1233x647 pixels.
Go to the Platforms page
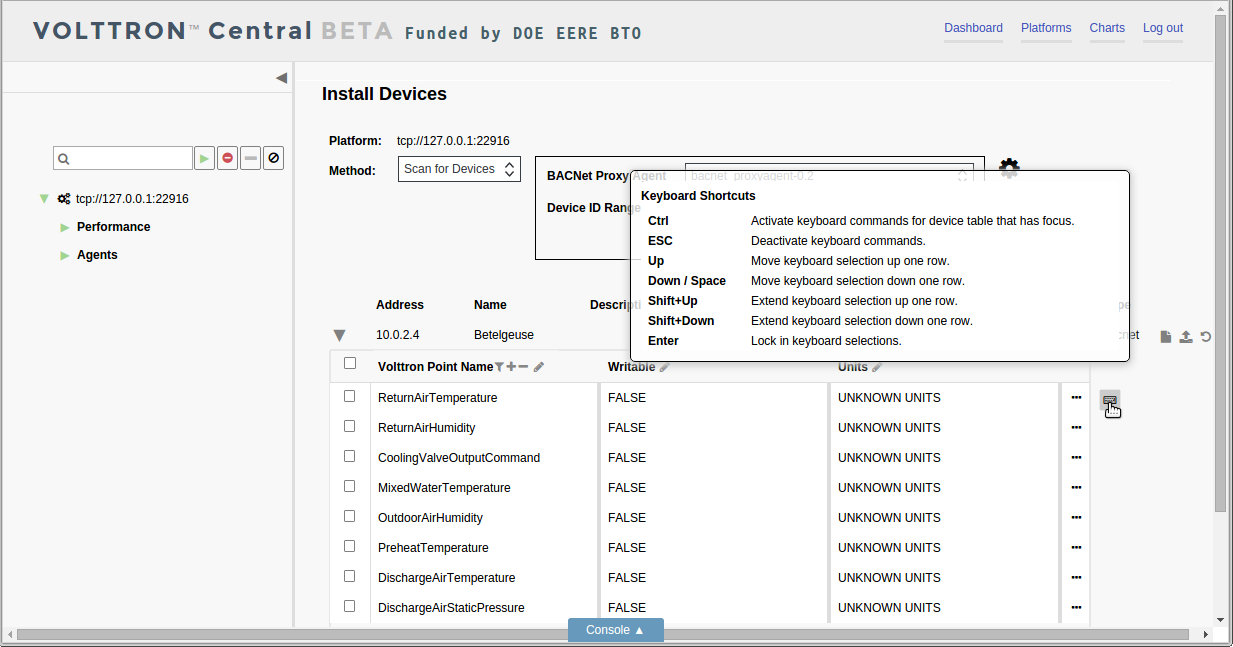[1046, 28]
